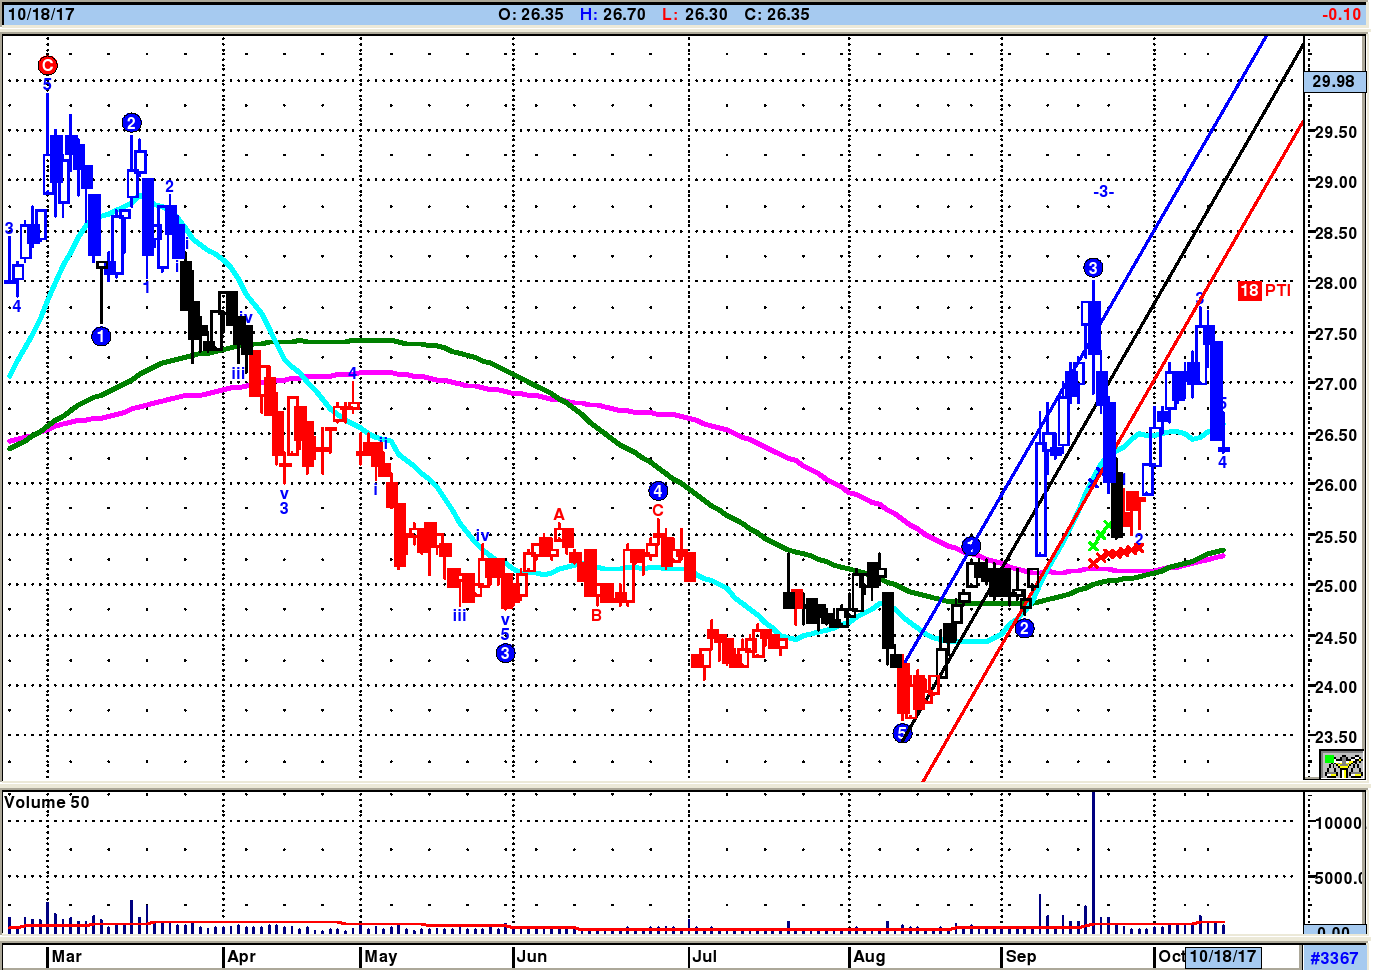
Task: Click the circled 1 wave marker in March
Action: [101, 336]
